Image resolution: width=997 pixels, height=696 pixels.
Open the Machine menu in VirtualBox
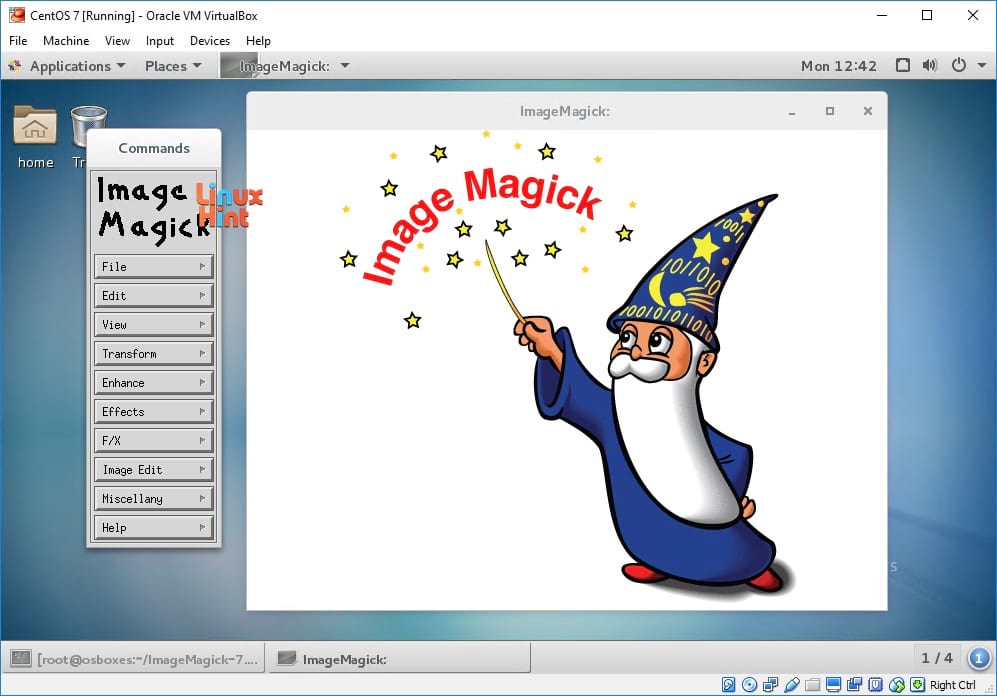click(66, 41)
